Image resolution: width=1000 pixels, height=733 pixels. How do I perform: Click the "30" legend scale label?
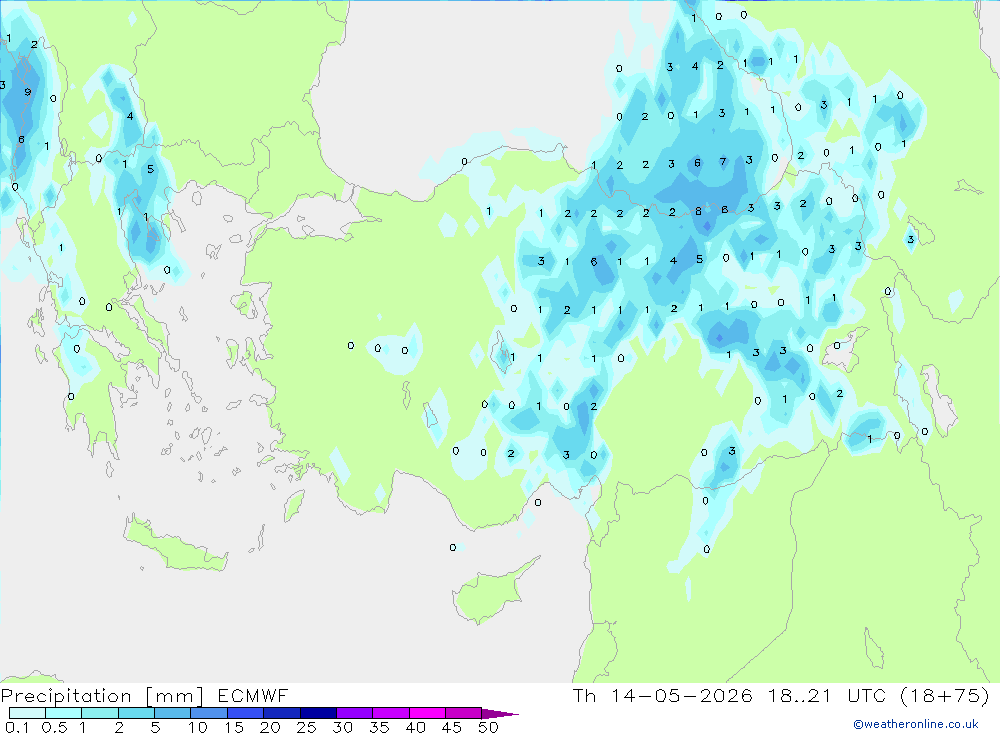pyautogui.click(x=343, y=727)
